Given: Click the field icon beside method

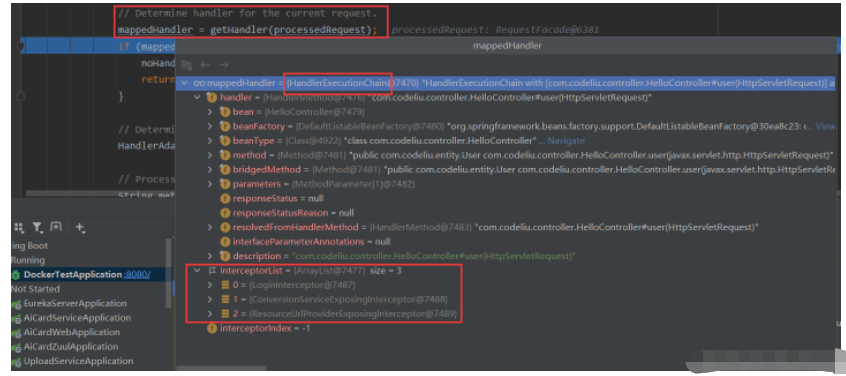Looking at the screenshot, I should tap(225, 155).
